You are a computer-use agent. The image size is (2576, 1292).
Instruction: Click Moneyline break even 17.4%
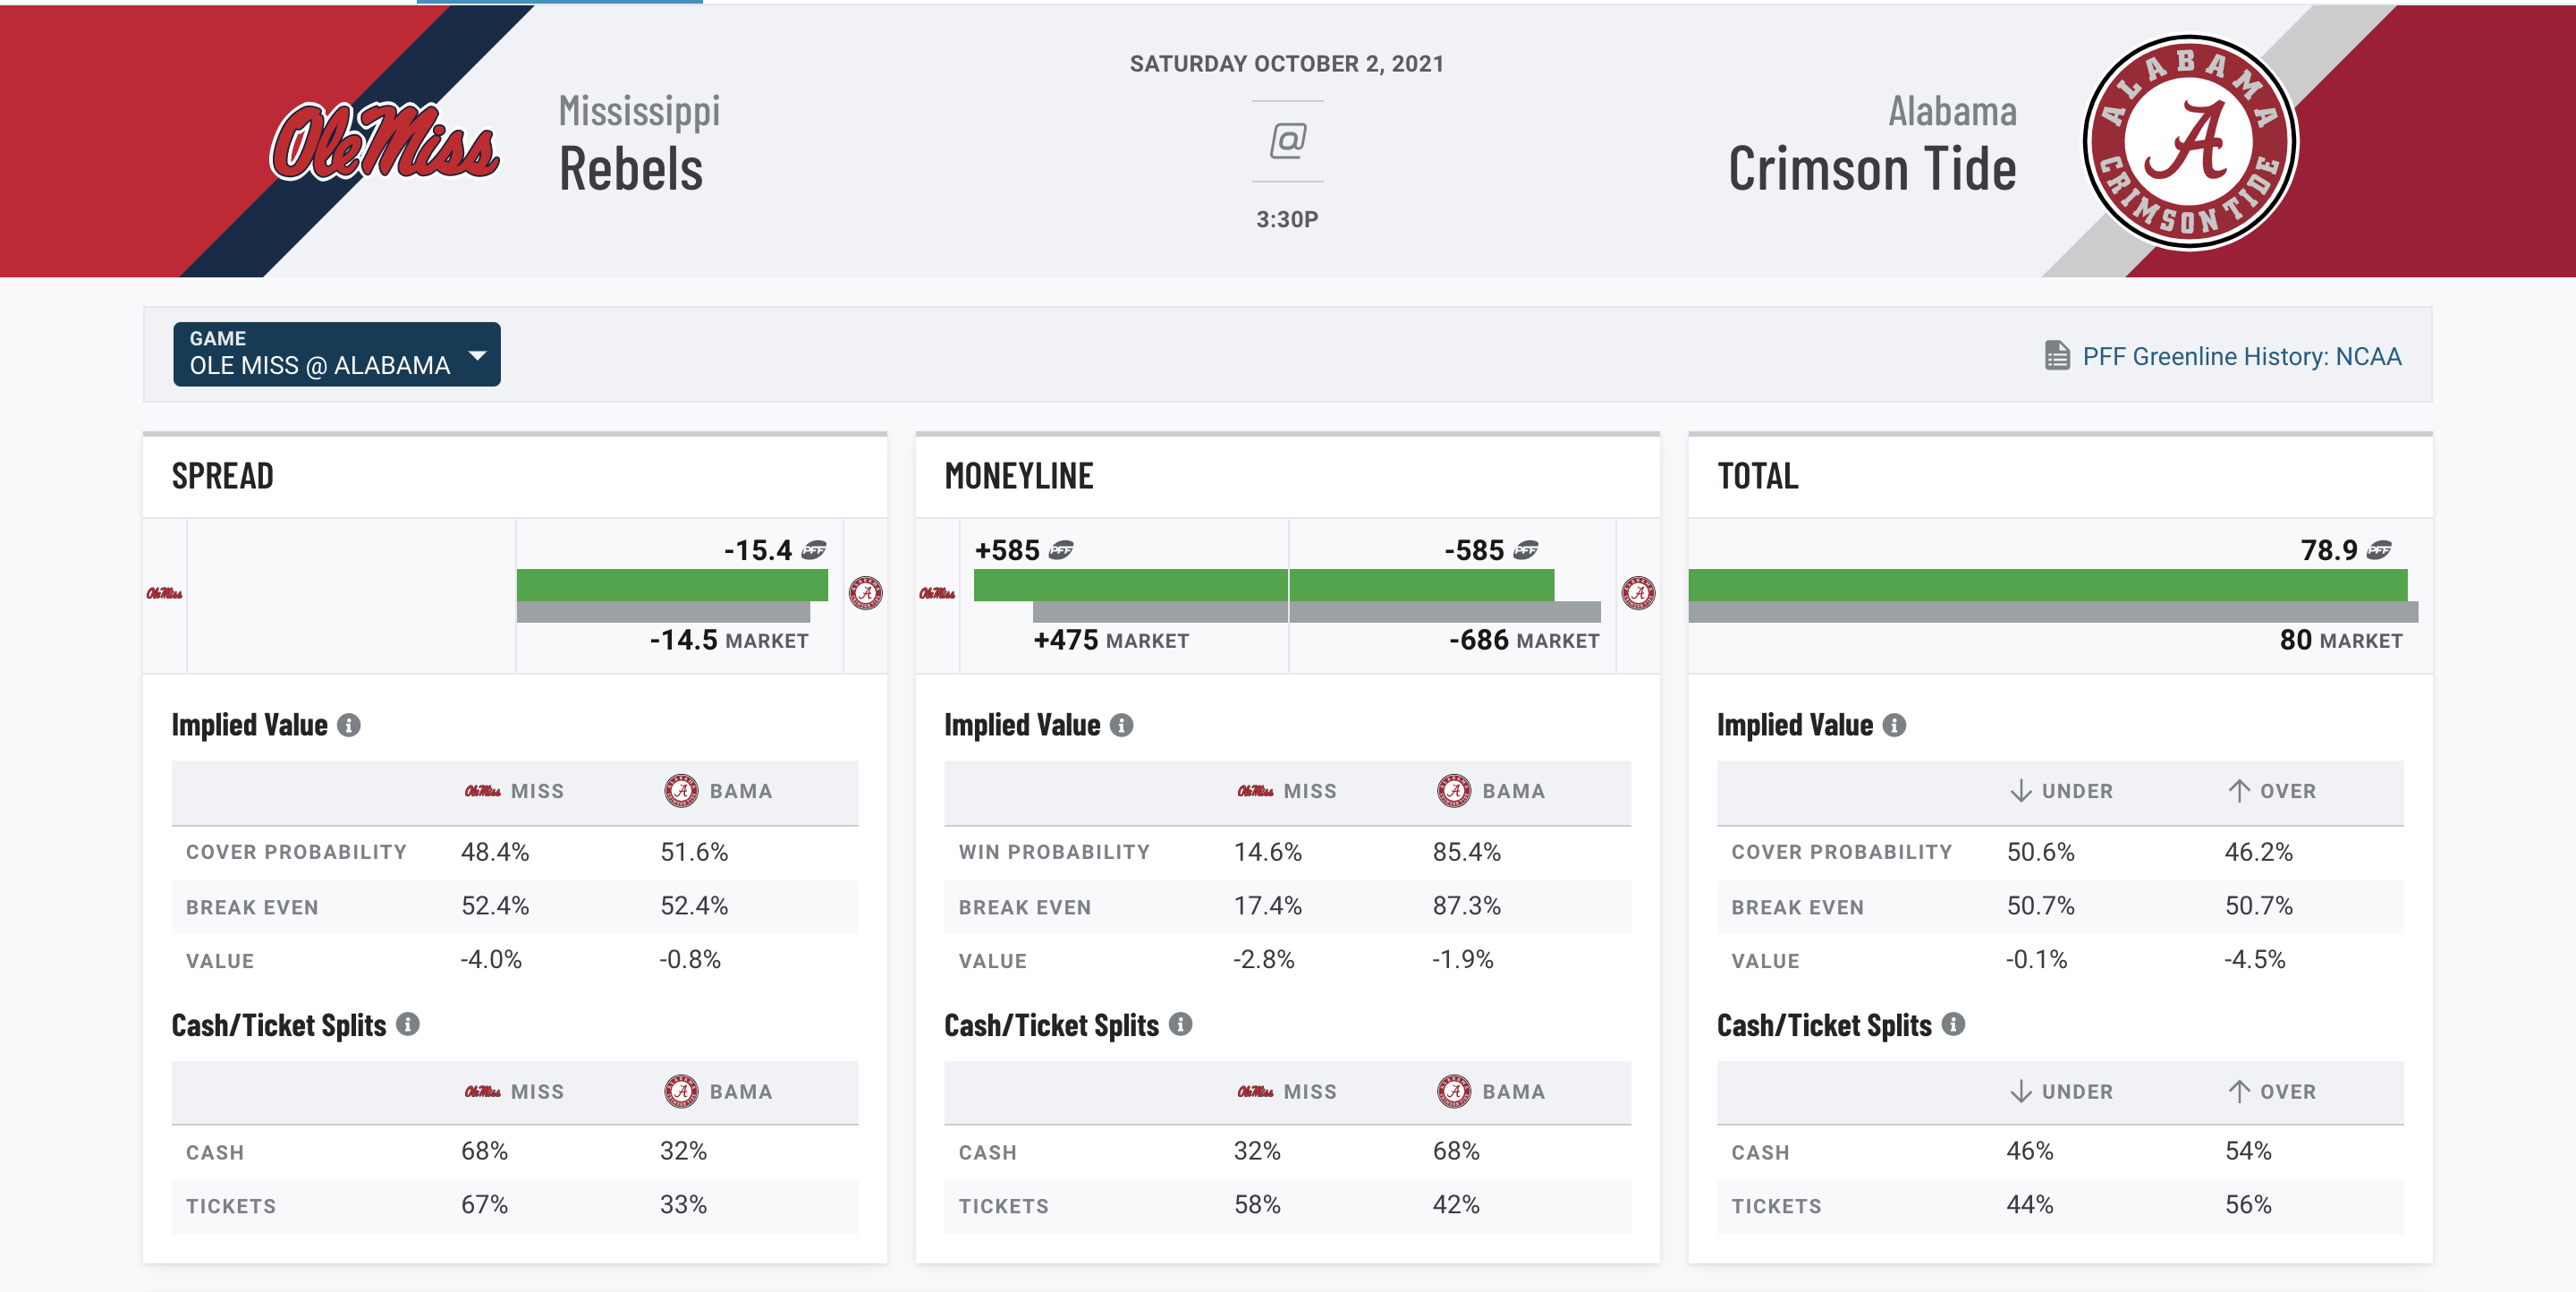coord(1267,906)
